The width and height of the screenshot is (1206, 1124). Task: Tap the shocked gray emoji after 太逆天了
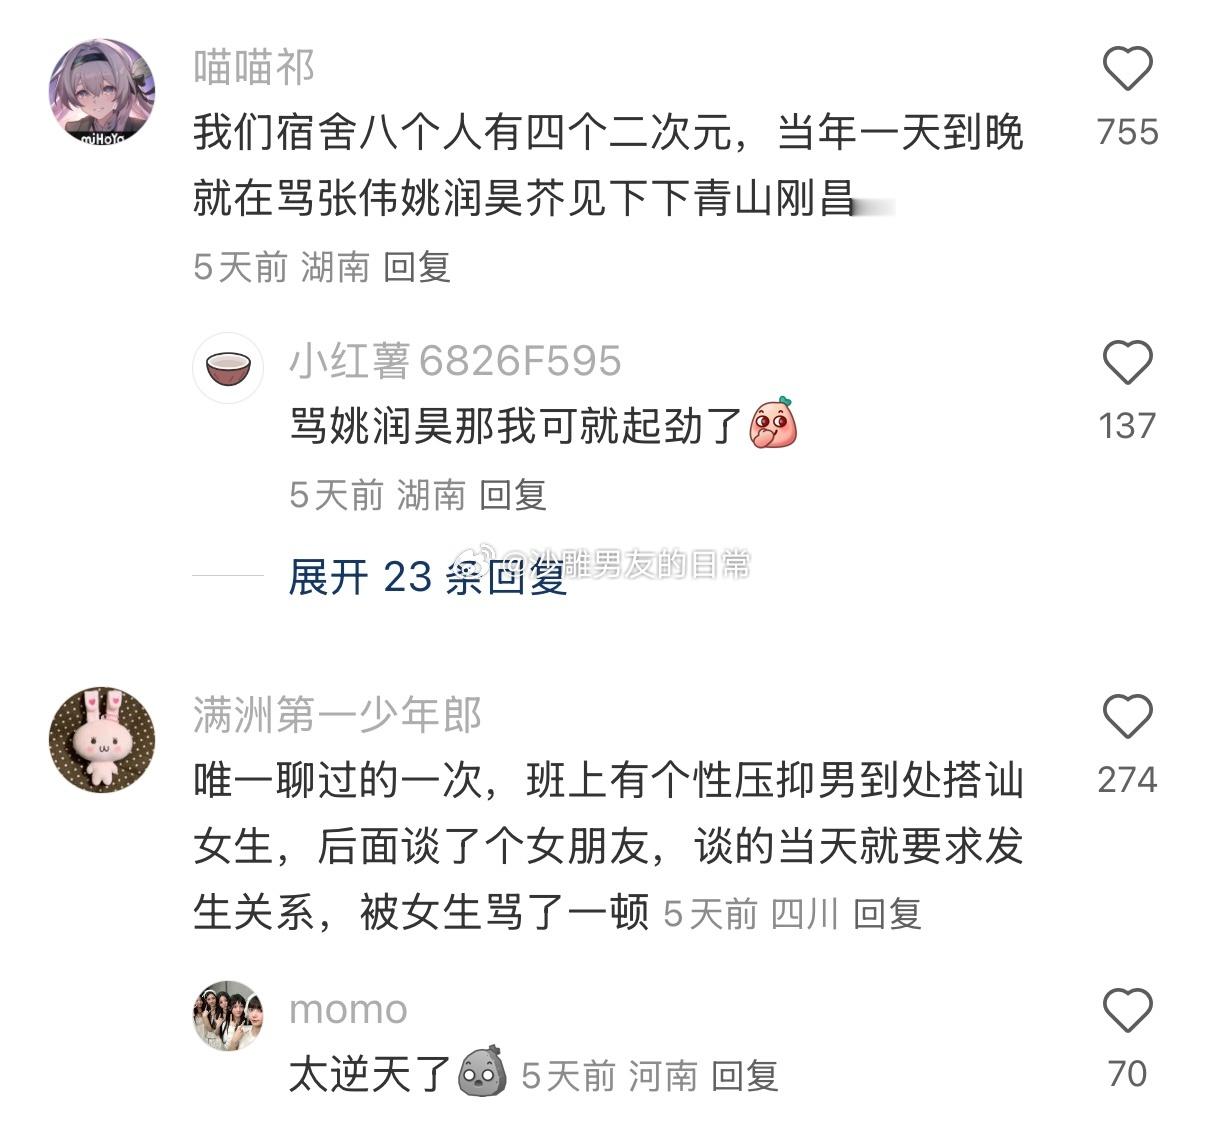481,1072
